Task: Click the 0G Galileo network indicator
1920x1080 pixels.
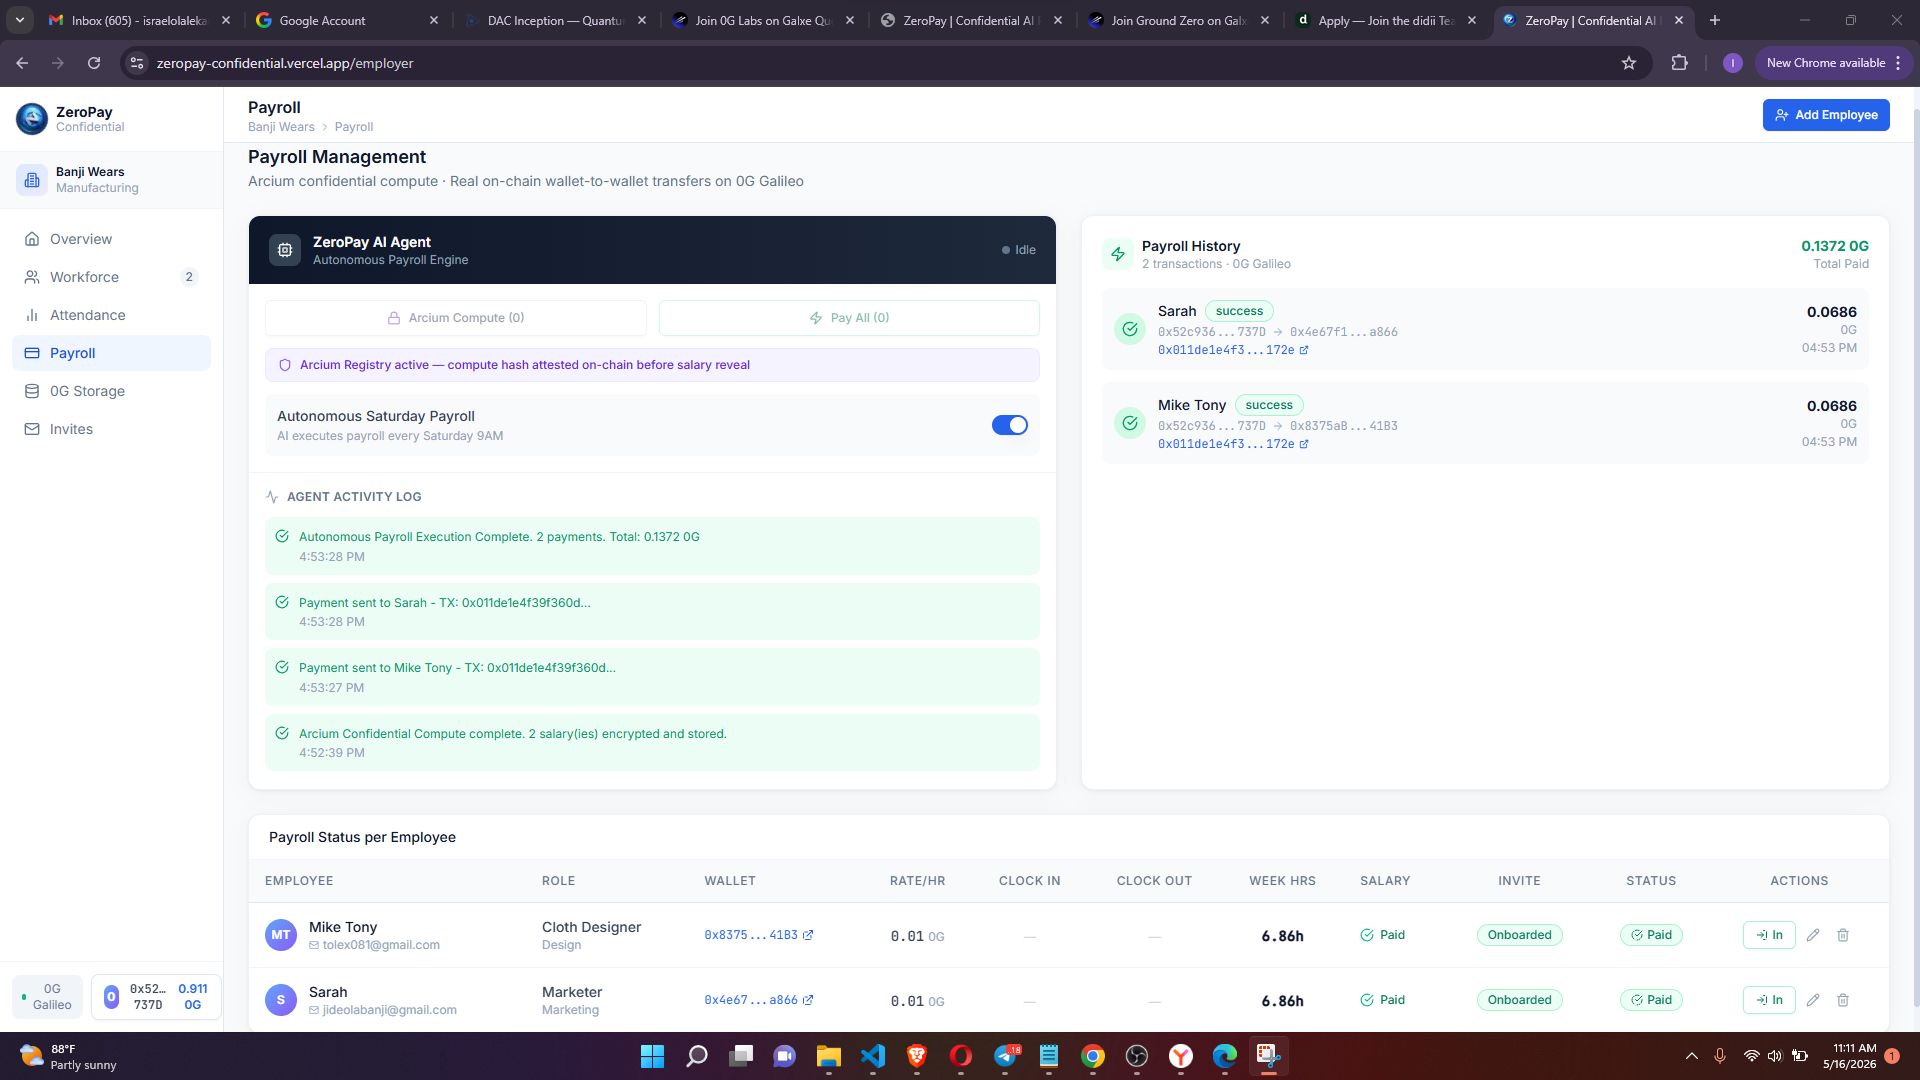Action: pyautogui.click(x=47, y=997)
